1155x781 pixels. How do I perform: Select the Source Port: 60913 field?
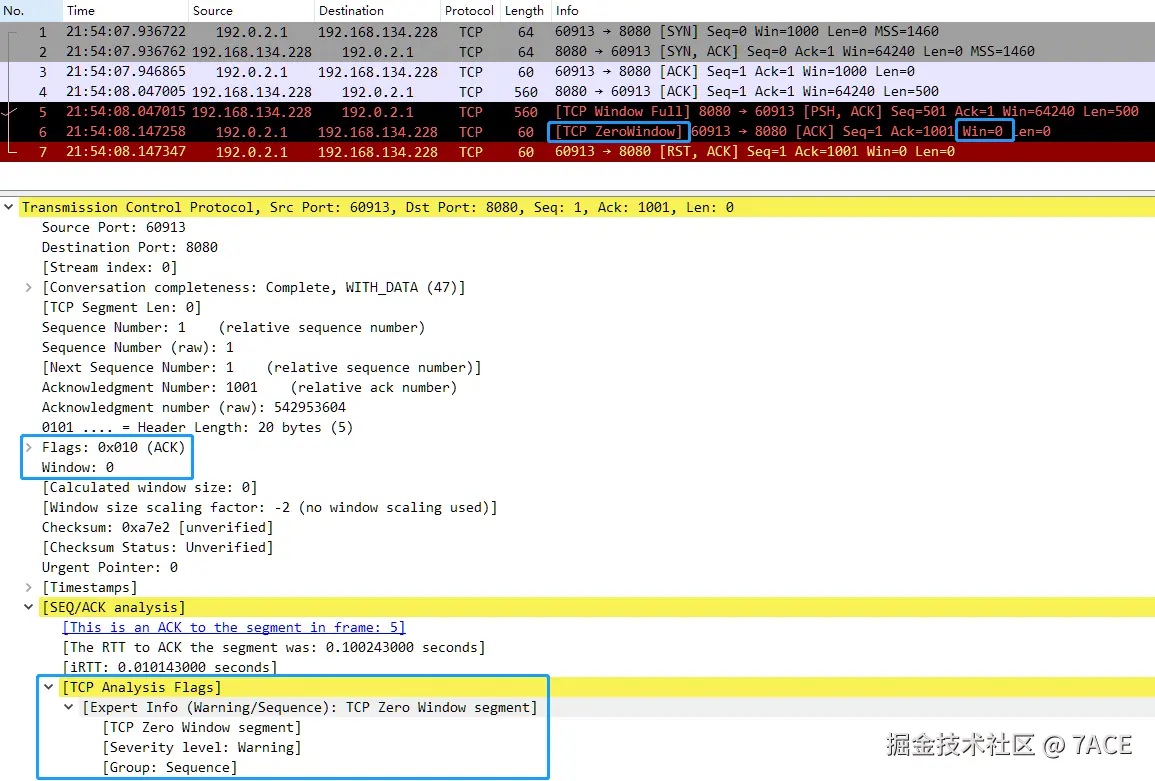pyautogui.click(x=113, y=227)
